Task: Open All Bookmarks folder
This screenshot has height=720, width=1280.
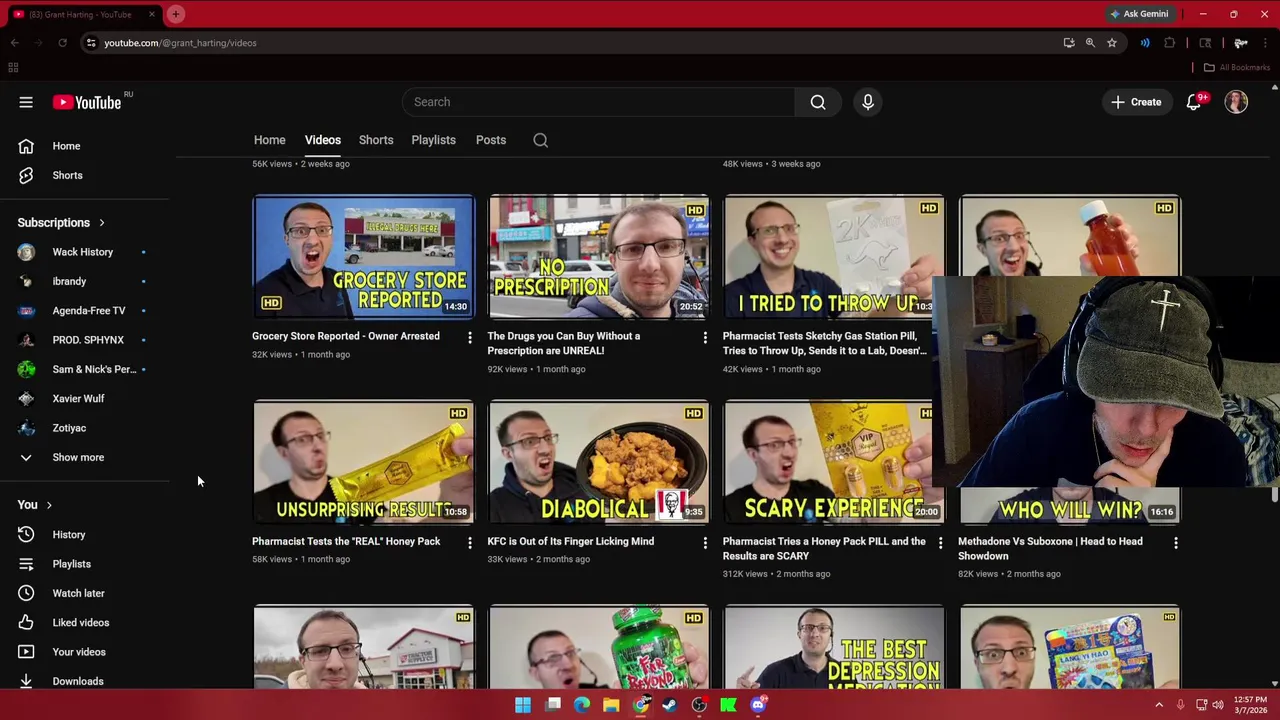Action: pos(1236,67)
